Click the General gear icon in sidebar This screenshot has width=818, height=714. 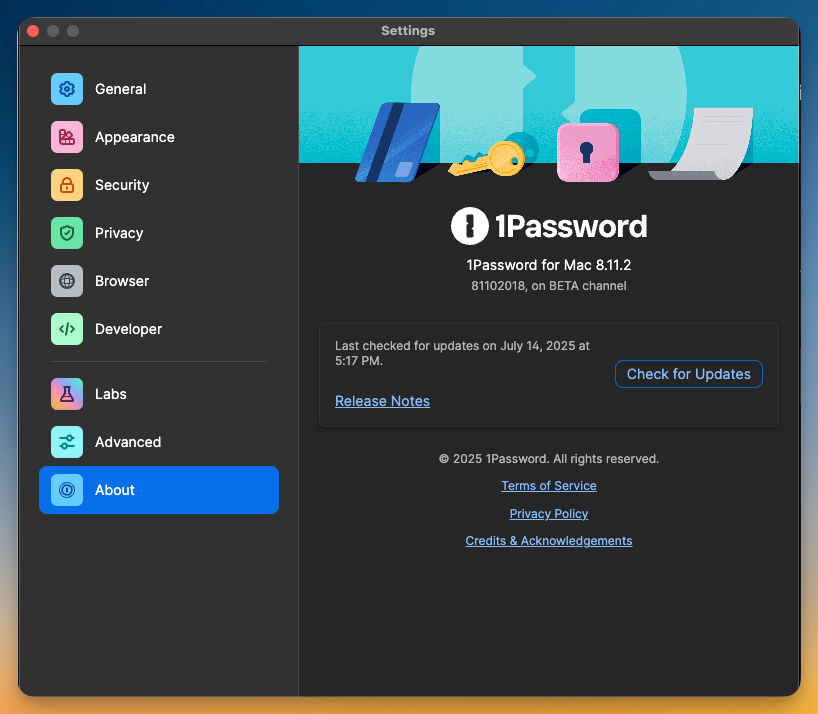click(67, 89)
